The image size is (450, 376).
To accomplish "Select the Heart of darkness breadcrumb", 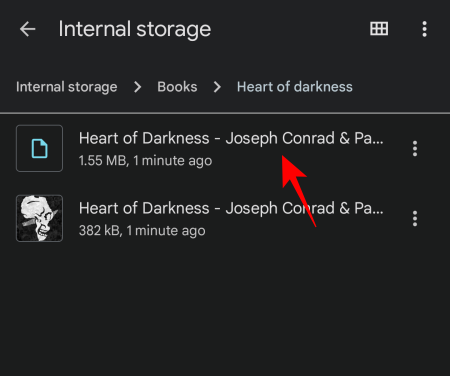I will (295, 87).
